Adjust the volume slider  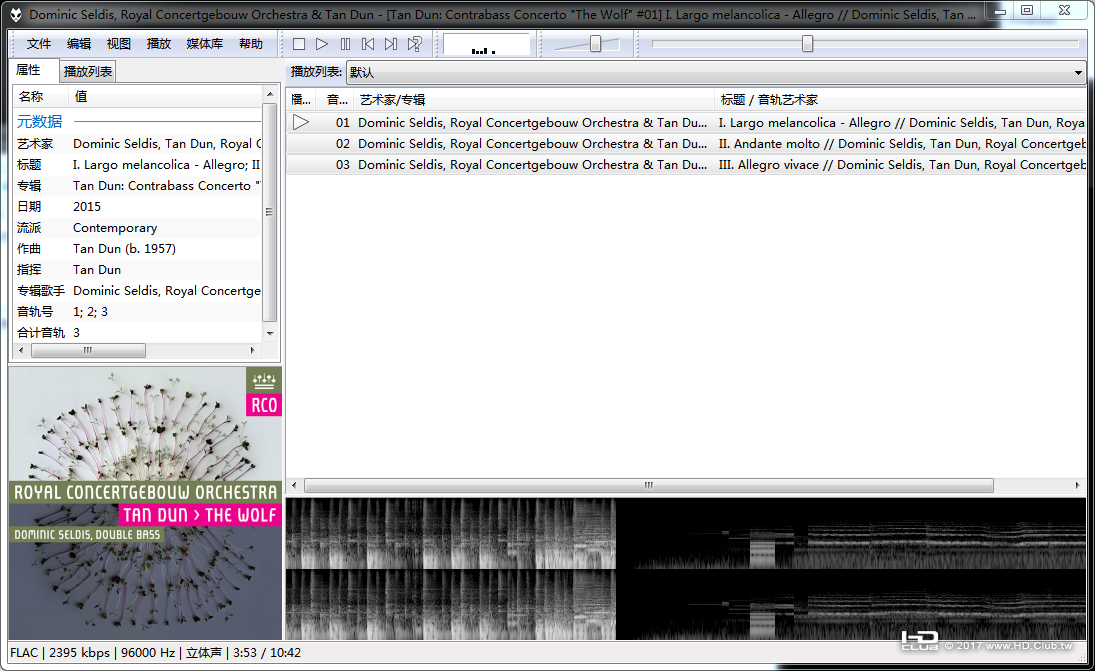click(x=595, y=44)
